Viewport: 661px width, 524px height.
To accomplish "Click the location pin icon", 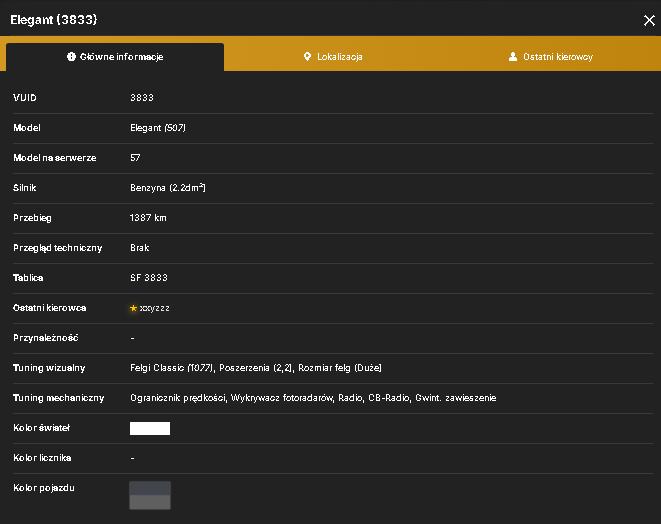I will 307,56.
